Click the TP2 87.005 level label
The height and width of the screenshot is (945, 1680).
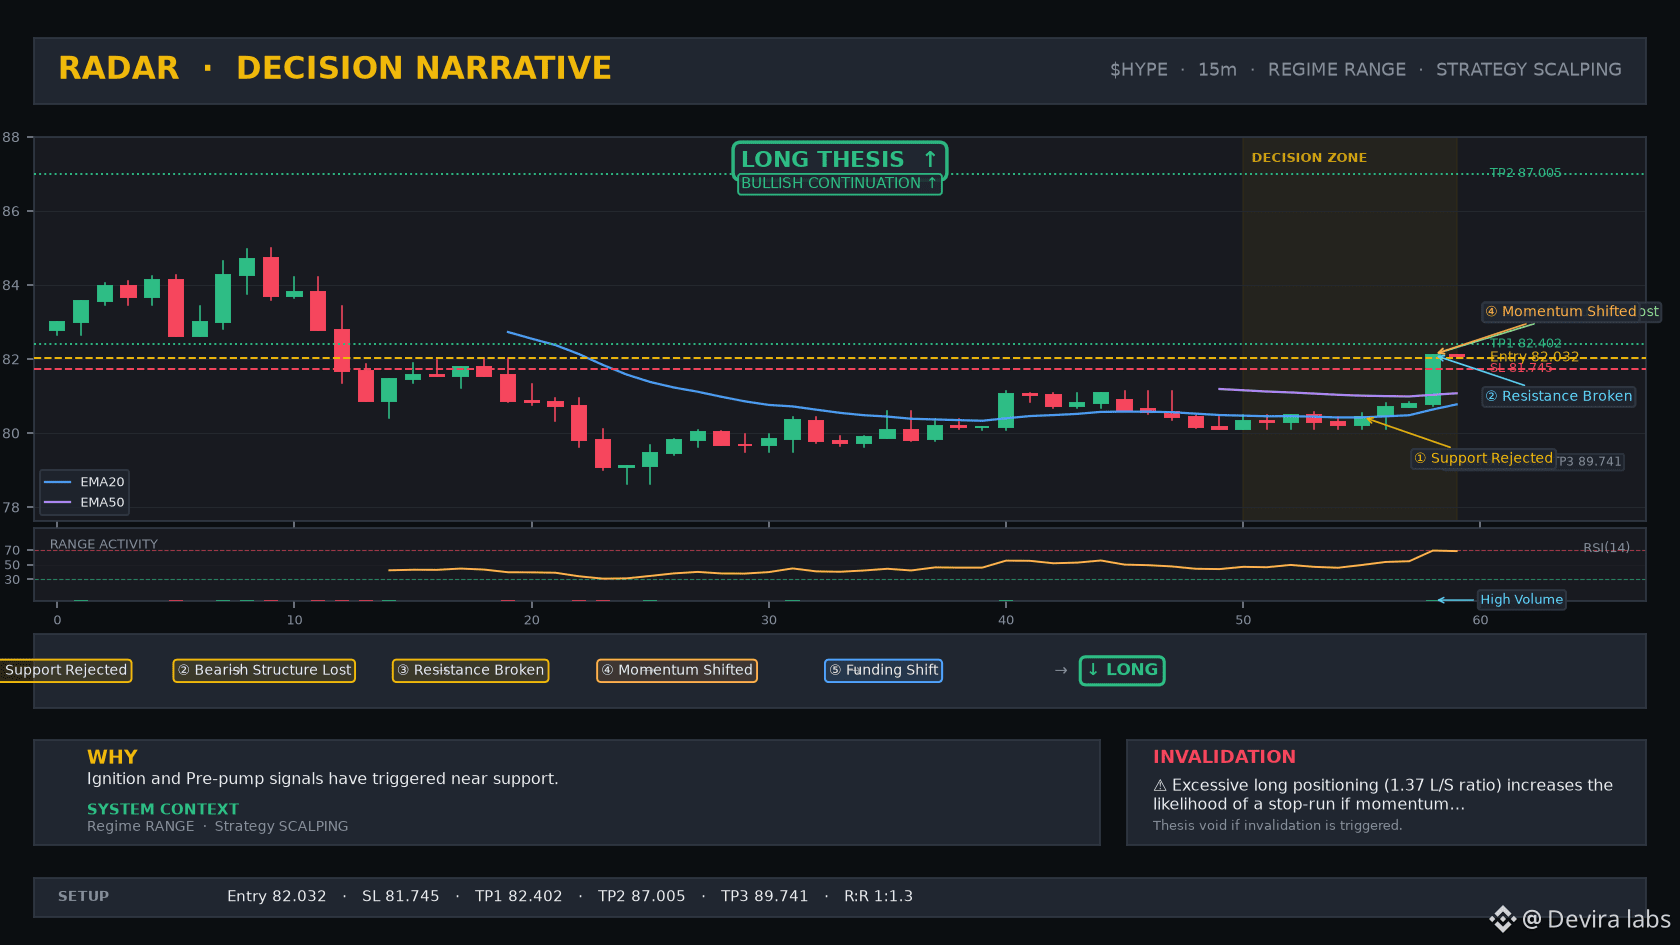coord(1525,173)
